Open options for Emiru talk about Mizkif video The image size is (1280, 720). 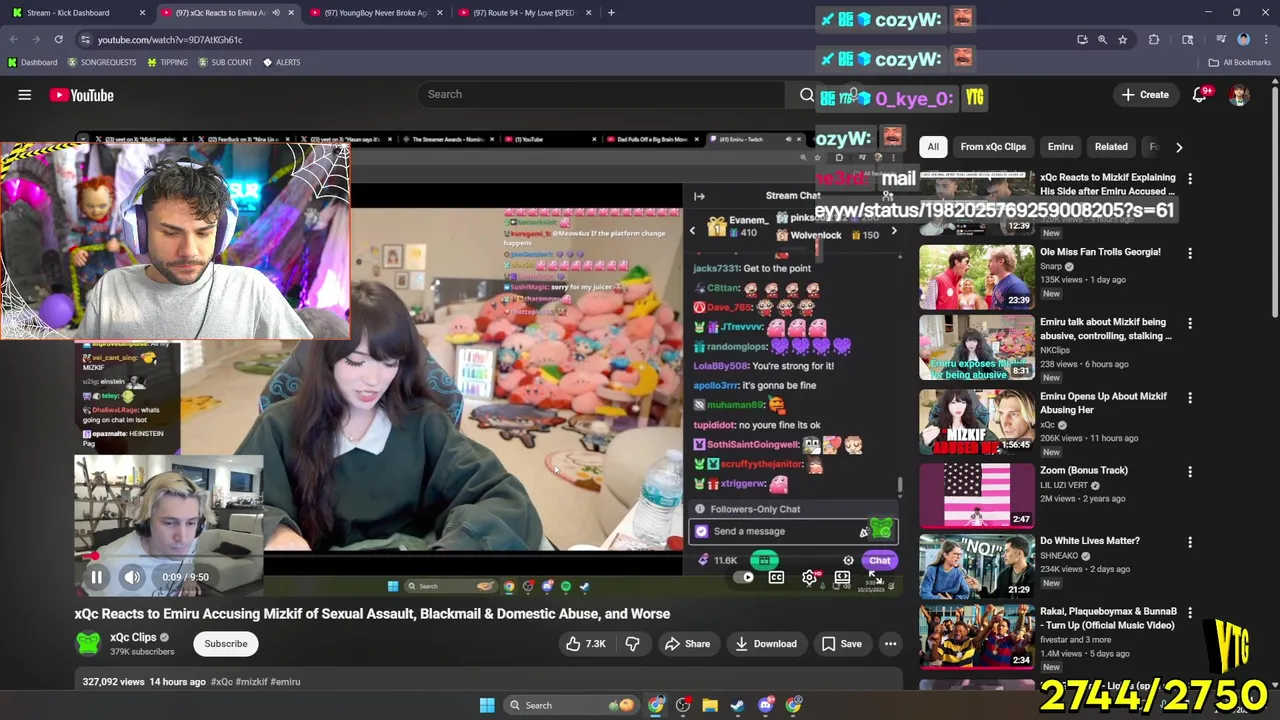[1190, 324]
